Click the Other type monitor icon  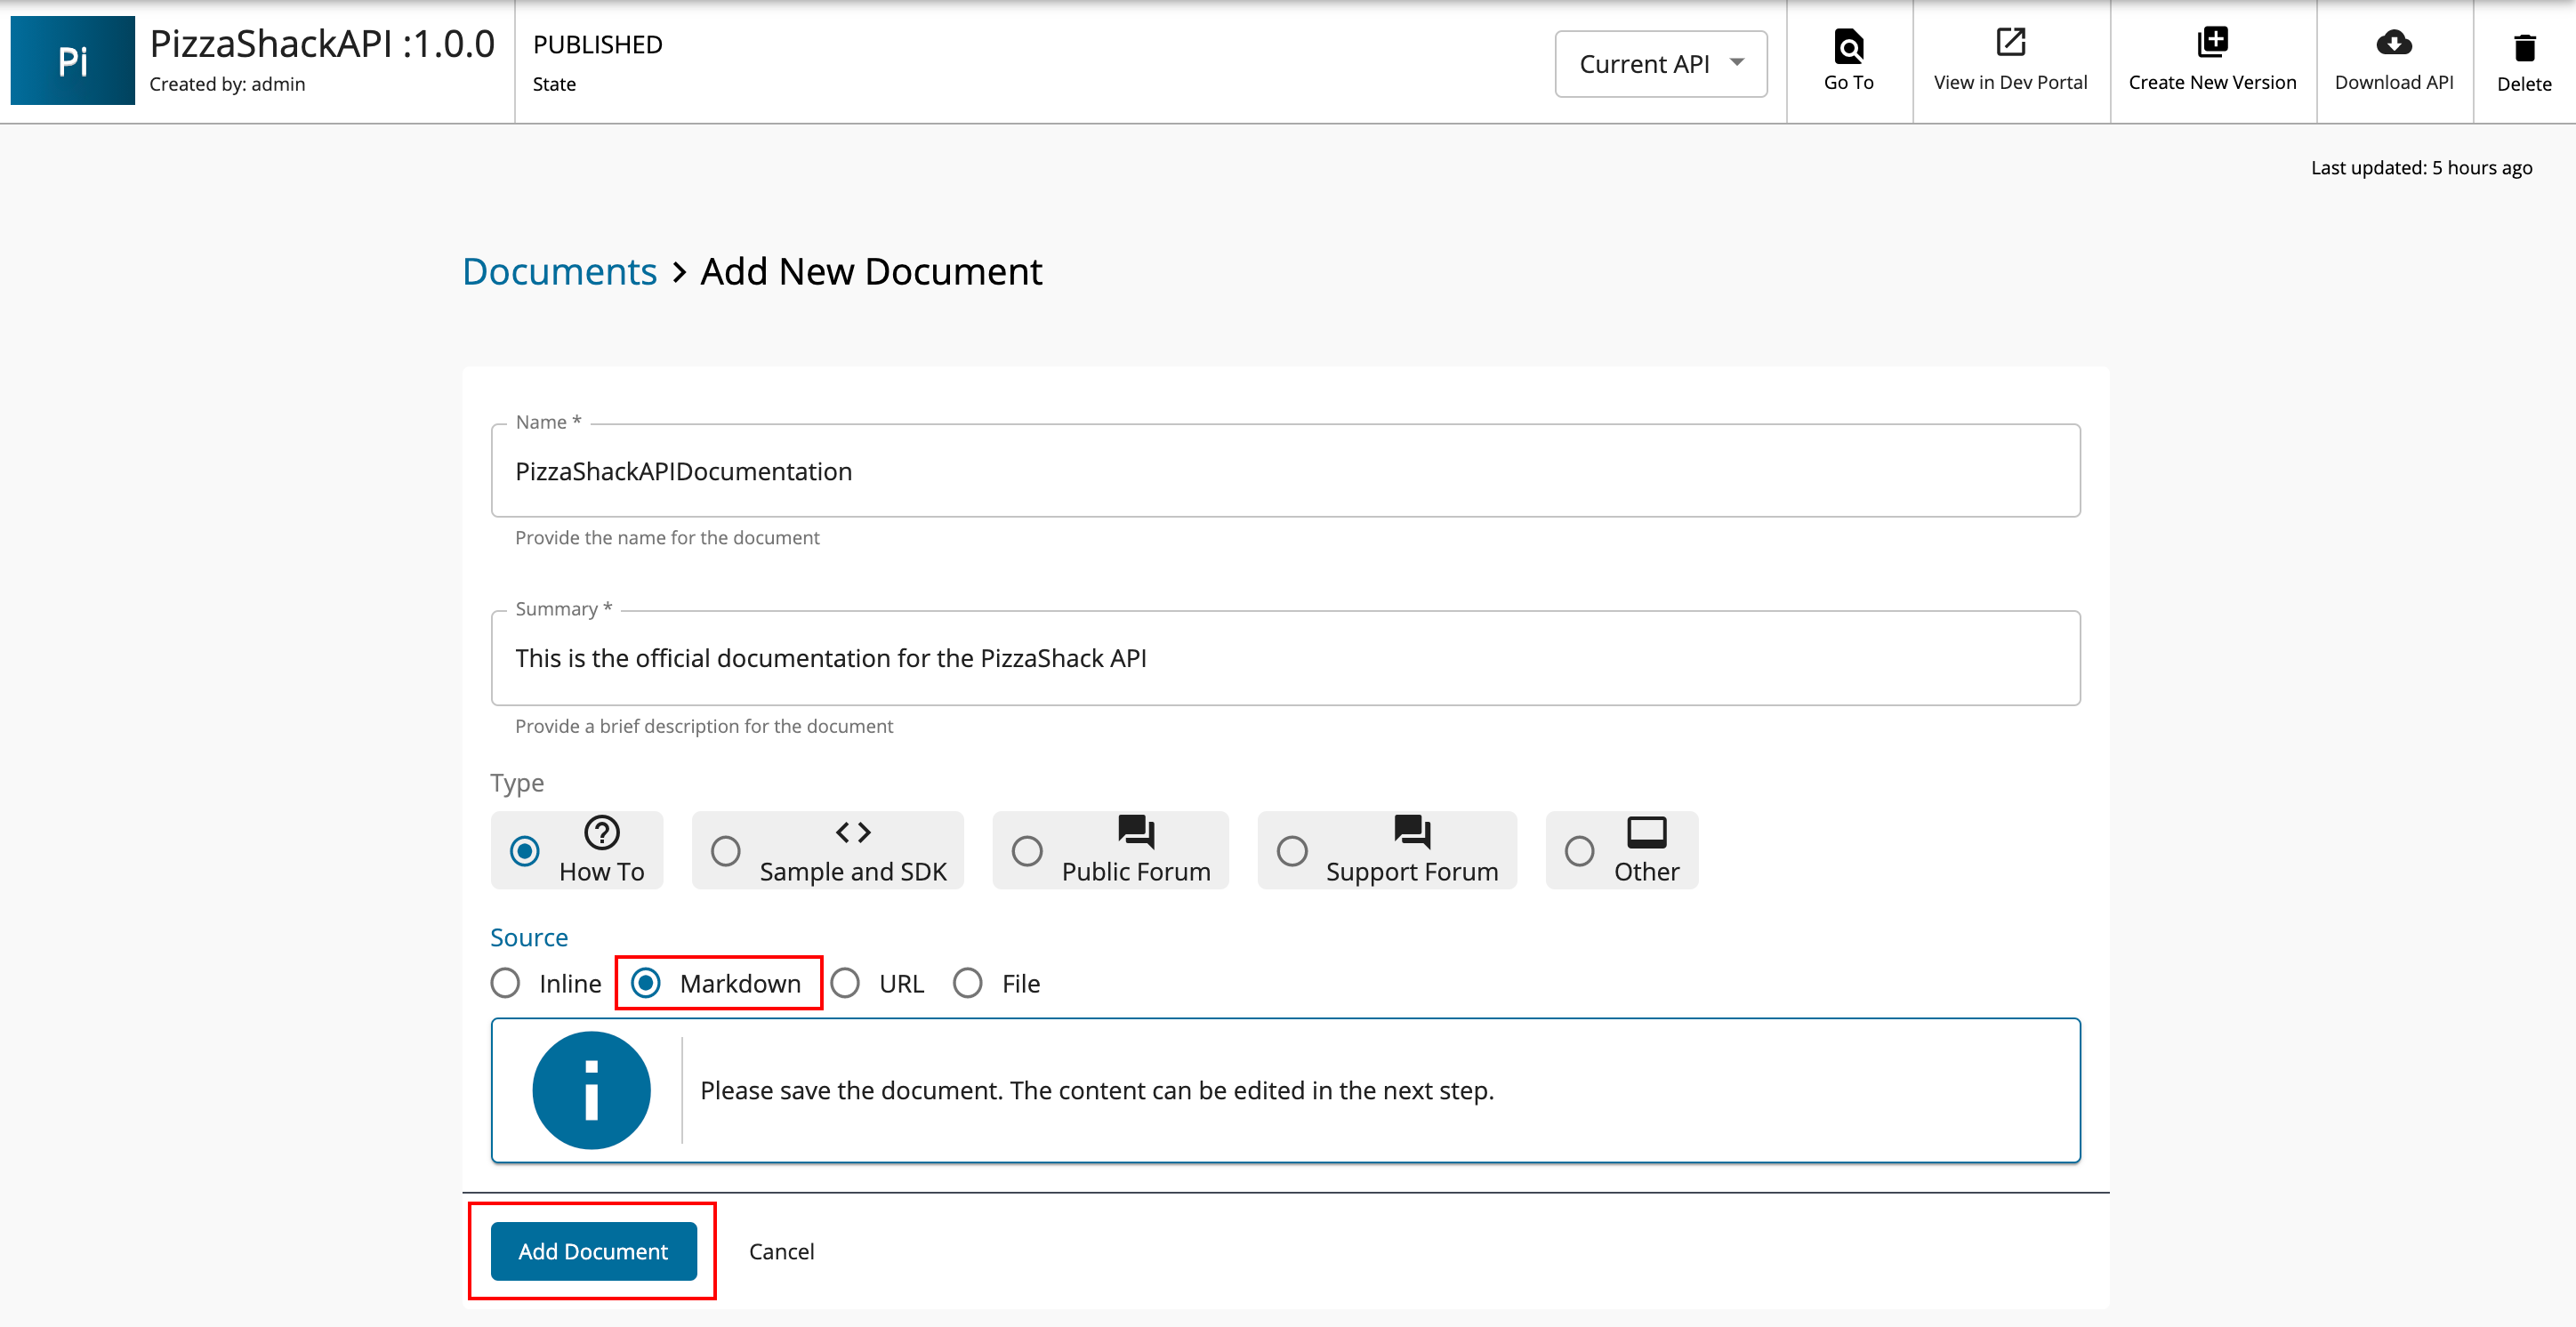pyautogui.click(x=1646, y=832)
